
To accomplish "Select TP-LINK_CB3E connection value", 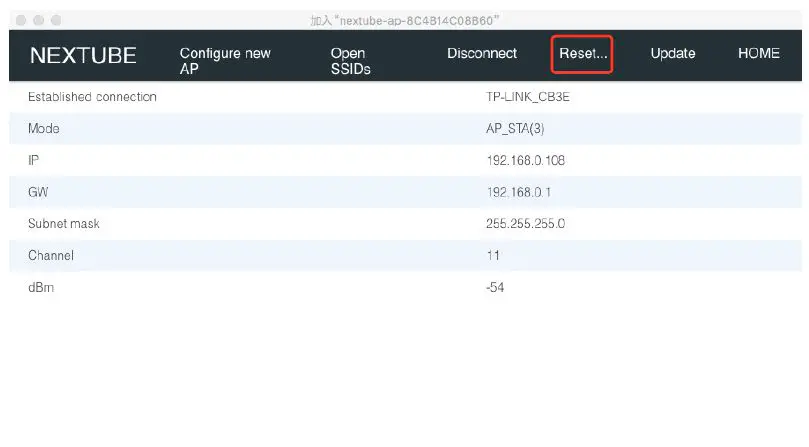I will [x=528, y=97].
